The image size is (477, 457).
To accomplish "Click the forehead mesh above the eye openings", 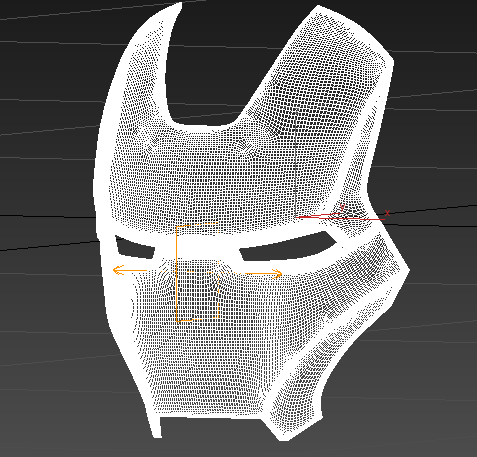I will point(213,180).
